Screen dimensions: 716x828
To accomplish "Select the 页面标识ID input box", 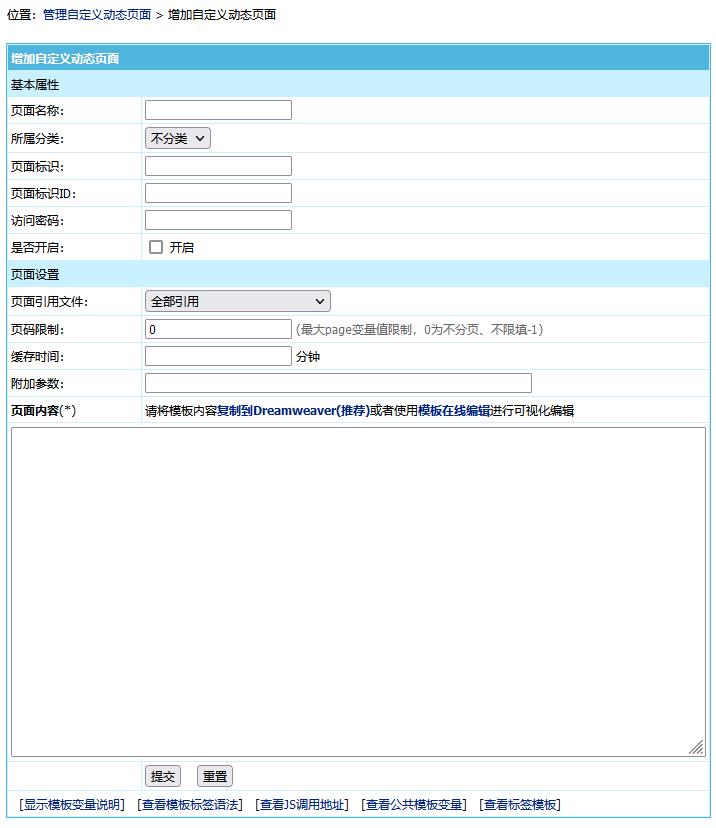I will pyautogui.click(x=218, y=193).
